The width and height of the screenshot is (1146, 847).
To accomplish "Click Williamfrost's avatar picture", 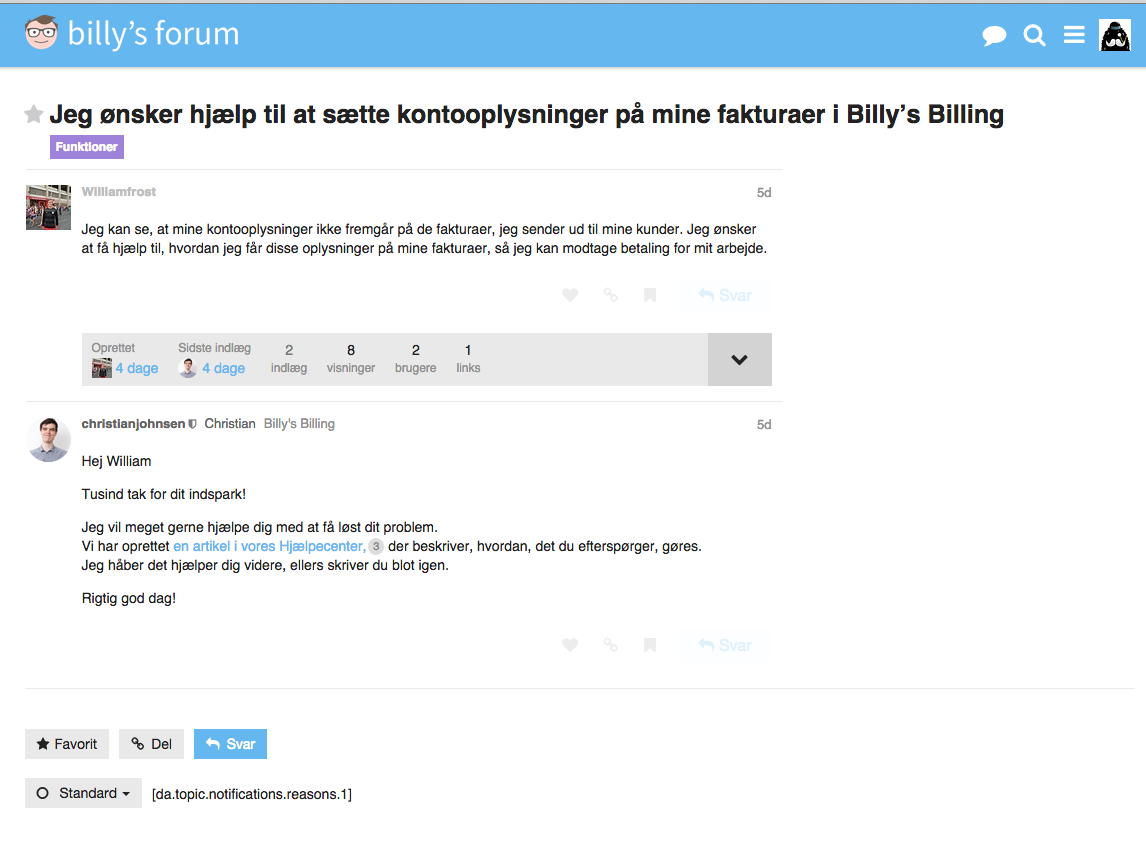I will (48, 208).
